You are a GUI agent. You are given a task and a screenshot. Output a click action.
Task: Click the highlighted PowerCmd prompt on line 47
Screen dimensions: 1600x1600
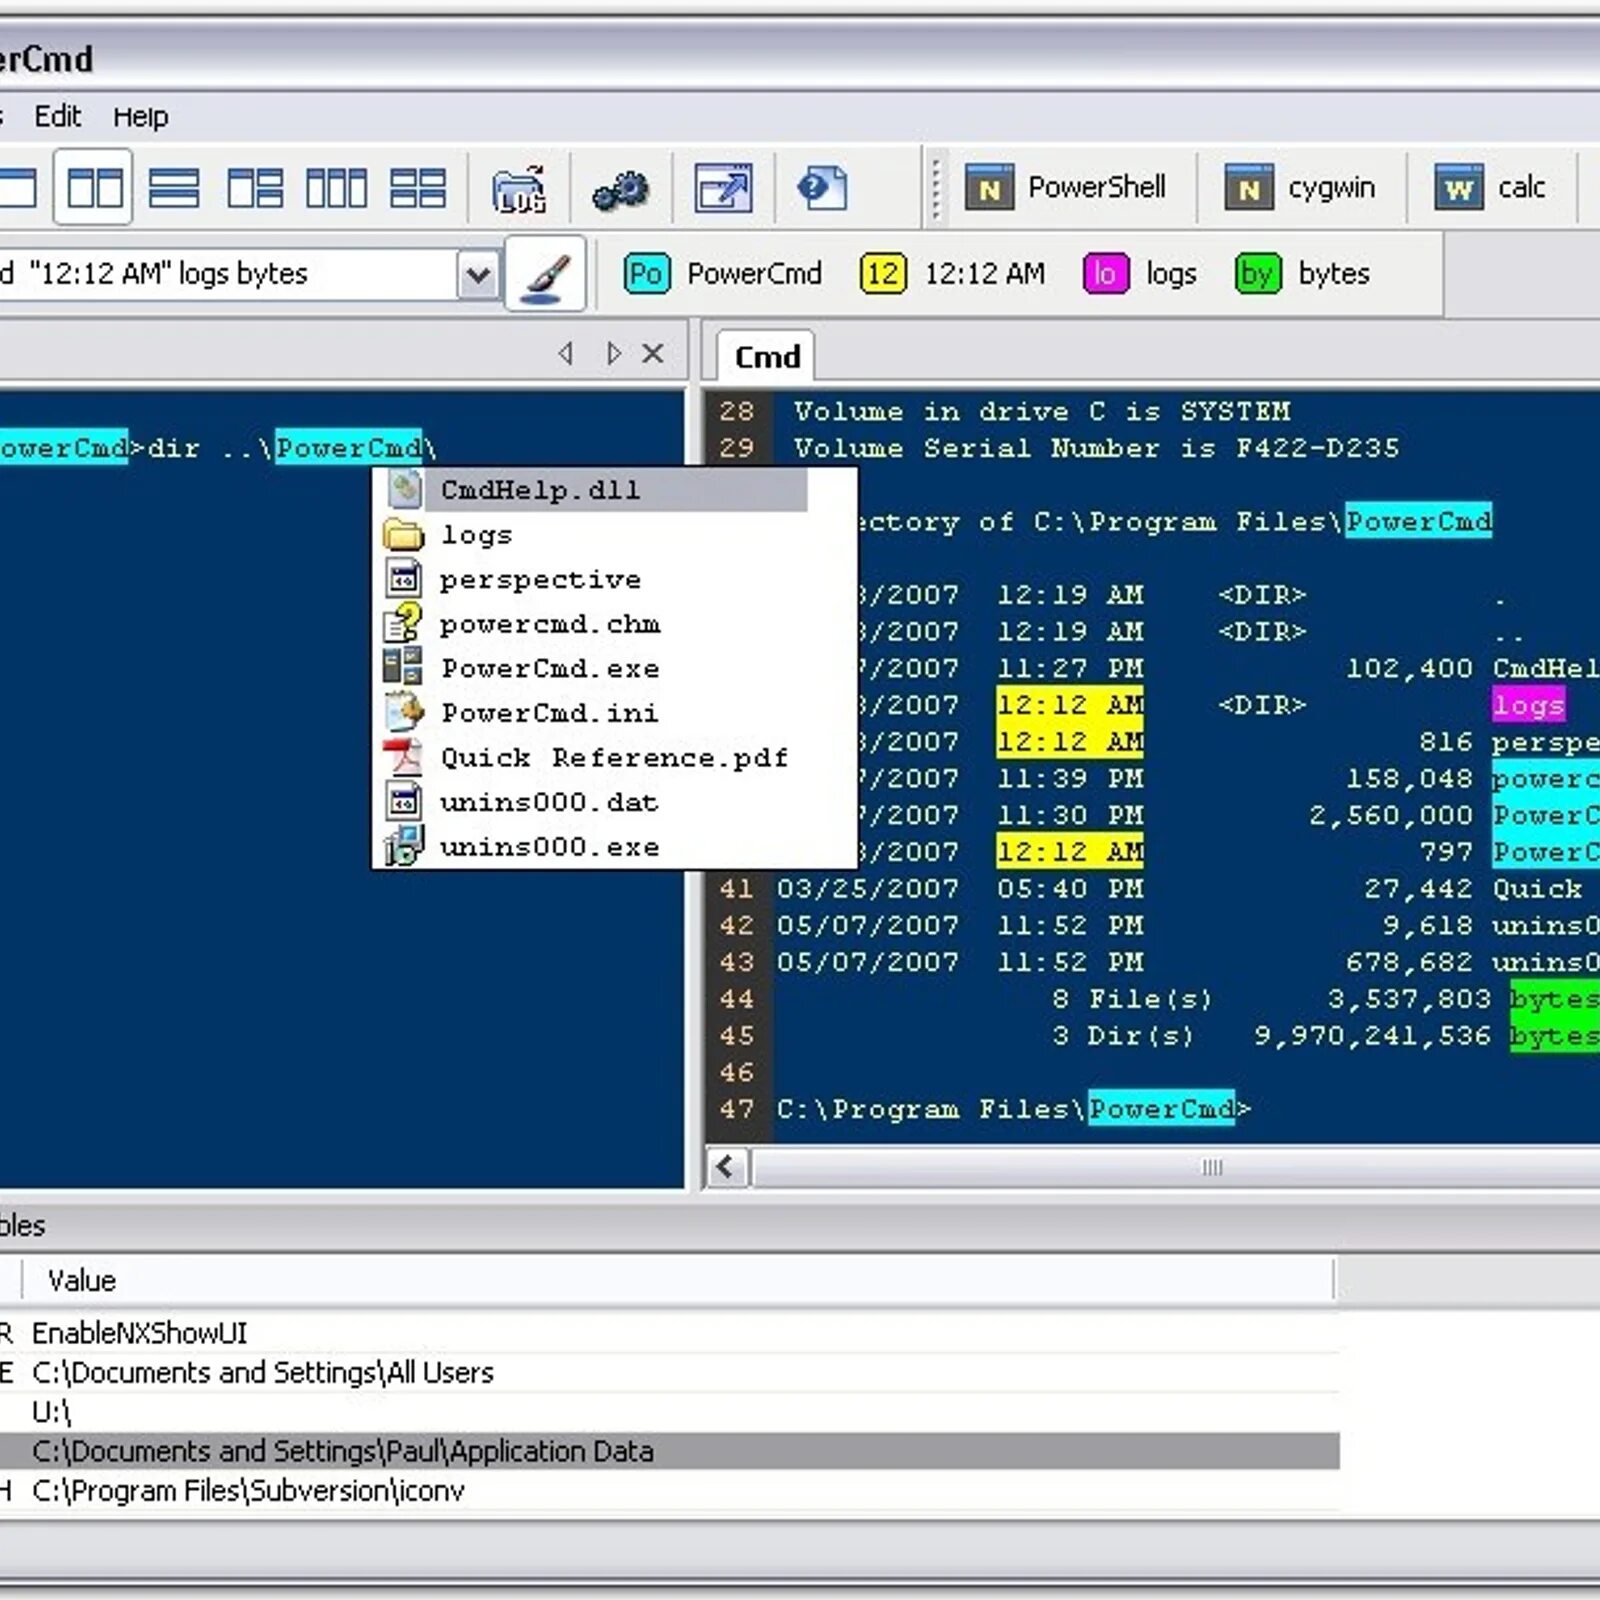pyautogui.click(x=1161, y=1108)
